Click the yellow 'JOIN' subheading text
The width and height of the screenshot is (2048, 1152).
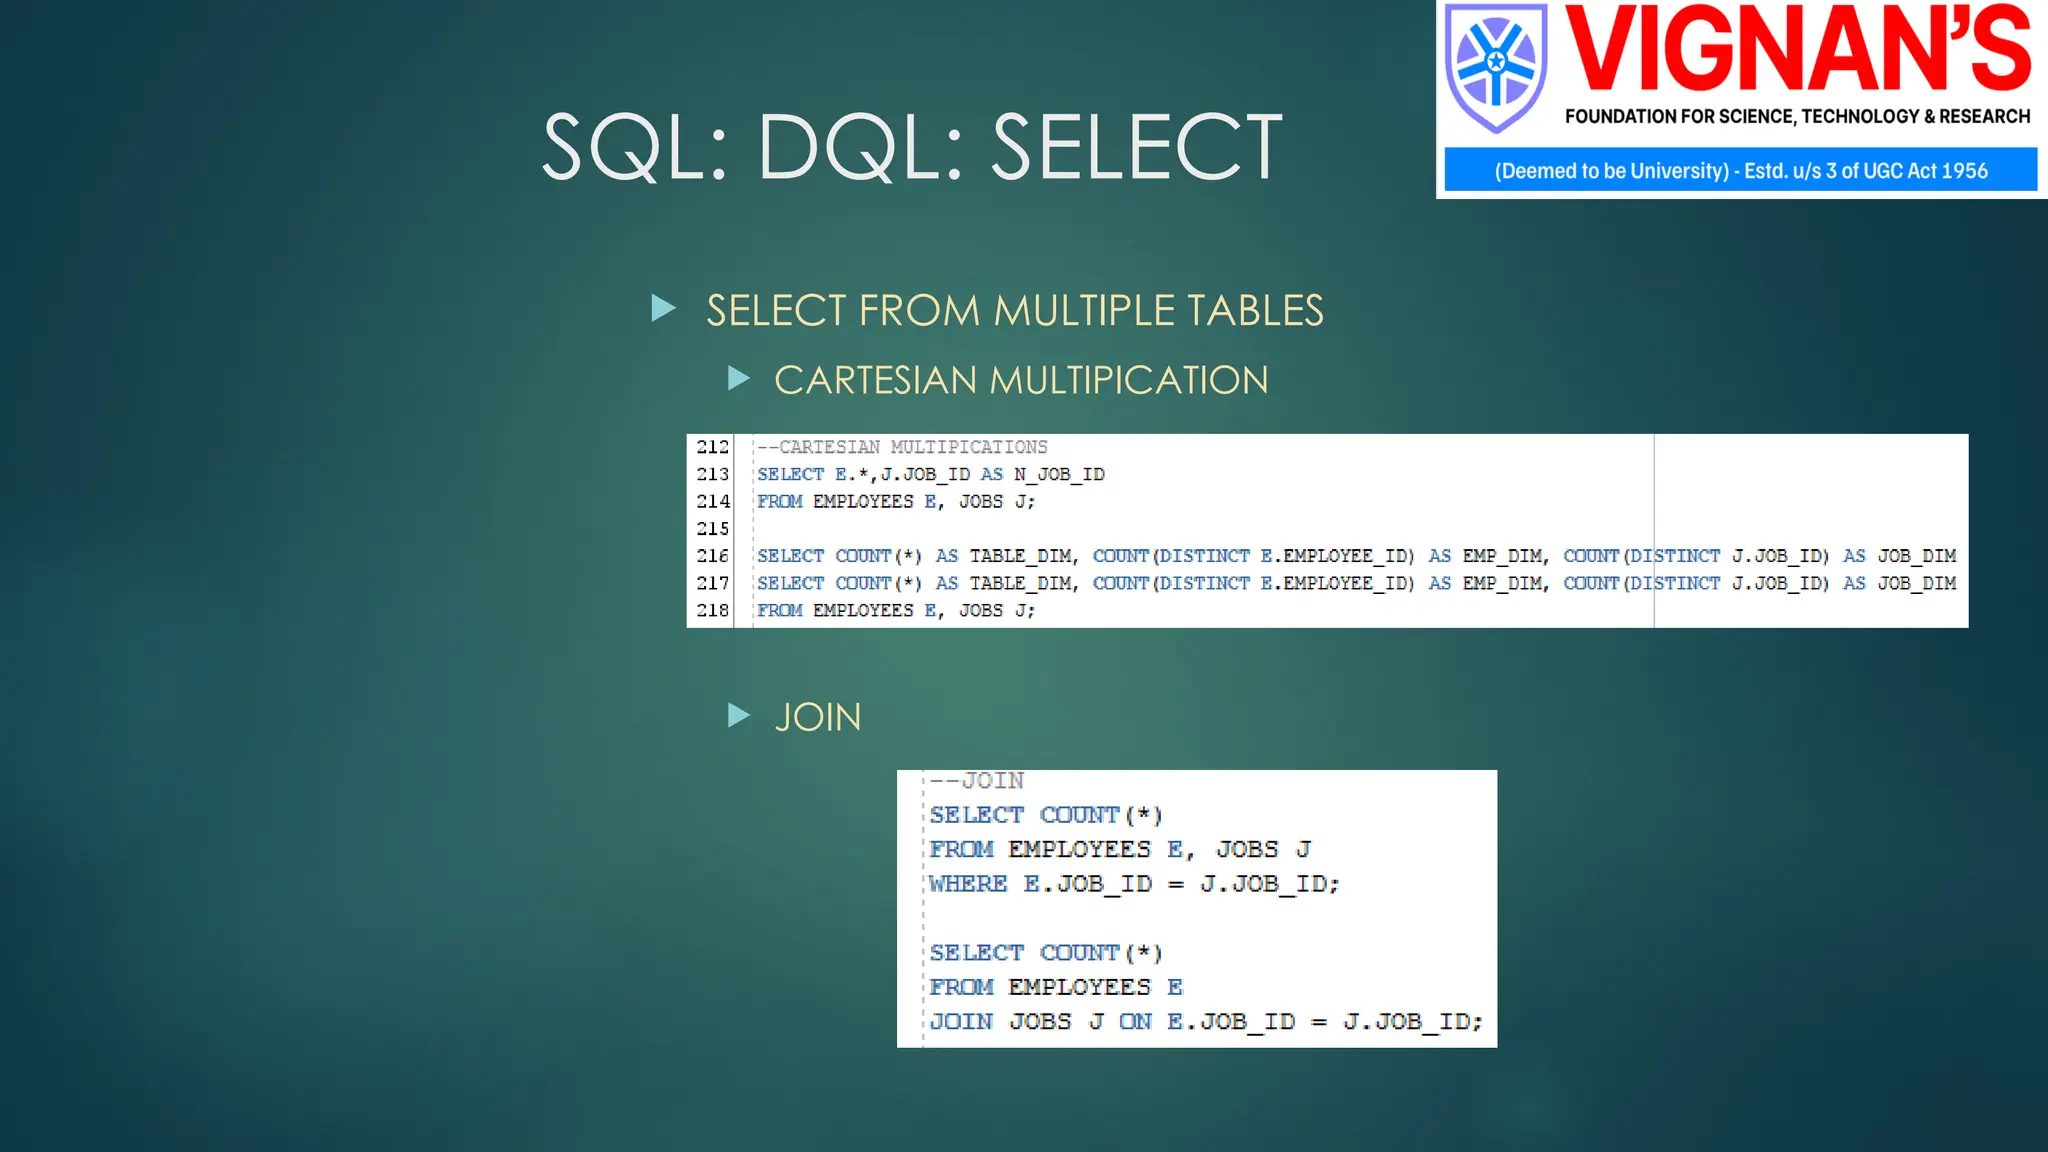pos(818,717)
